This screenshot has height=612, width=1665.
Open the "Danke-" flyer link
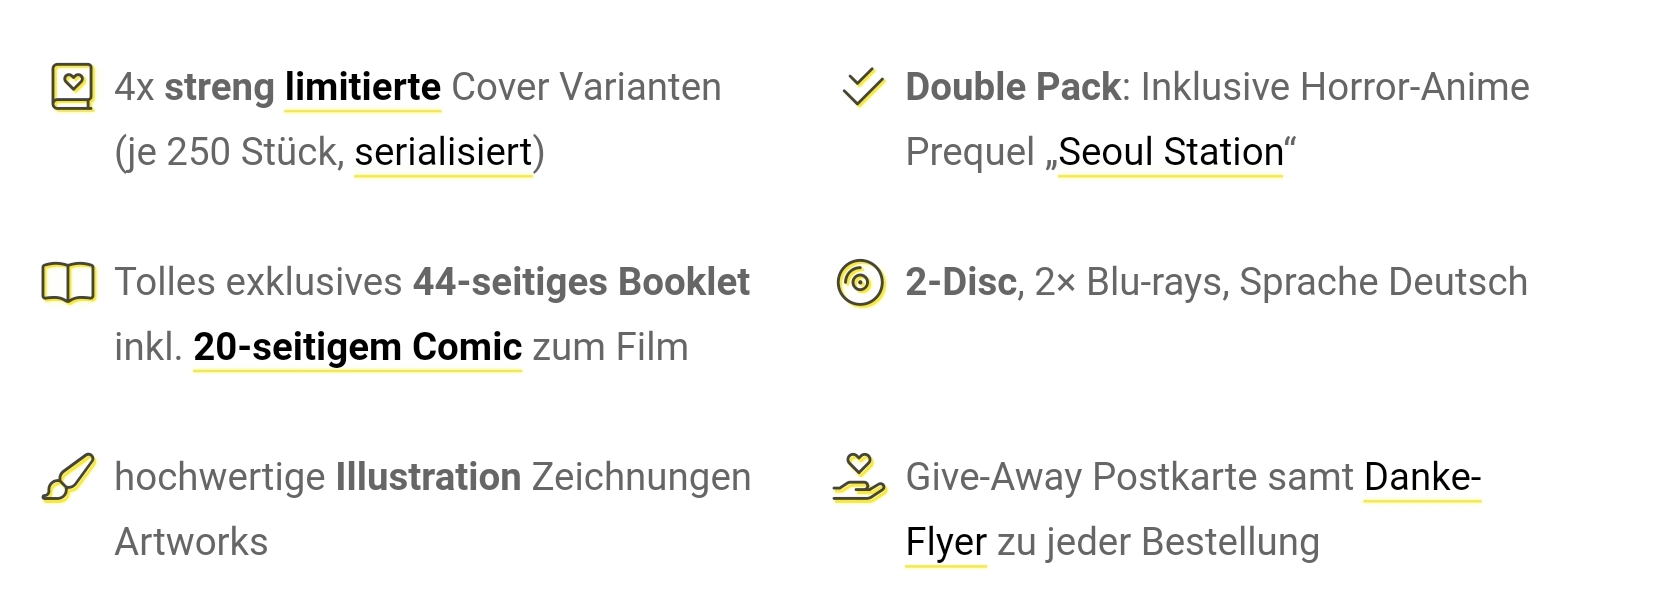[1422, 478]
